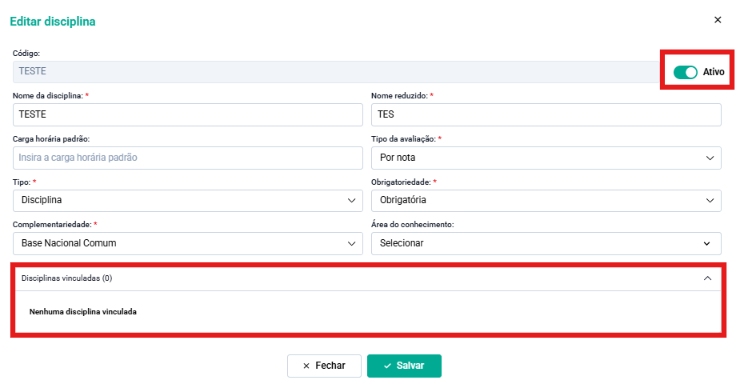
Task: Click the Nenhuma disciplina vinculada message
Action: (83, 312)
